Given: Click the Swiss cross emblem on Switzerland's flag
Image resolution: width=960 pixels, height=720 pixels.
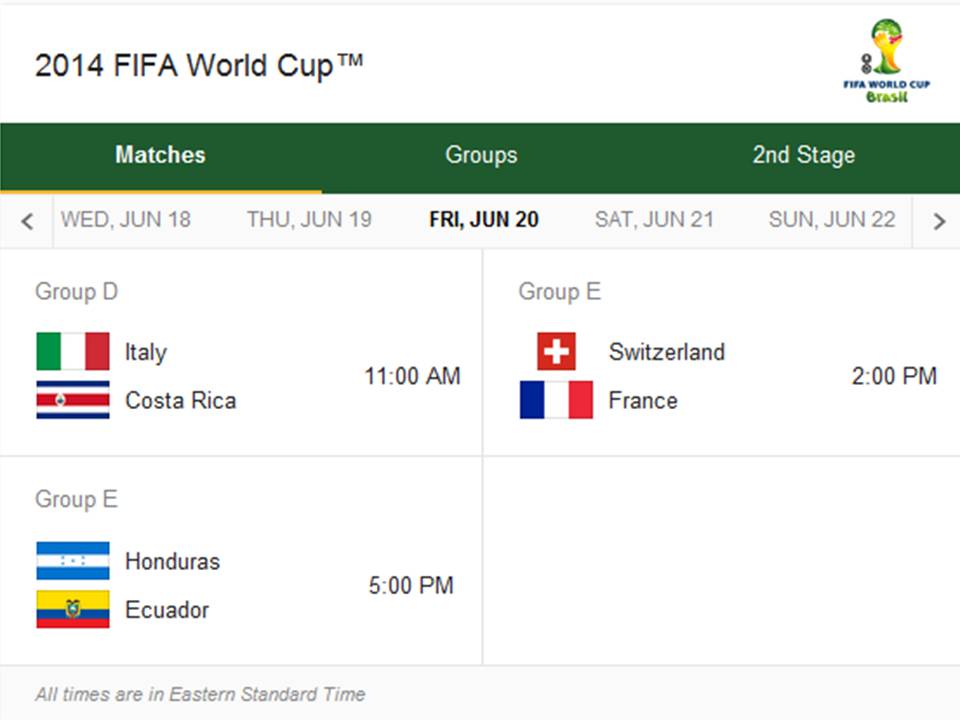Looking at the screenshot, I should pyautogui.click(x=554, y=351).
